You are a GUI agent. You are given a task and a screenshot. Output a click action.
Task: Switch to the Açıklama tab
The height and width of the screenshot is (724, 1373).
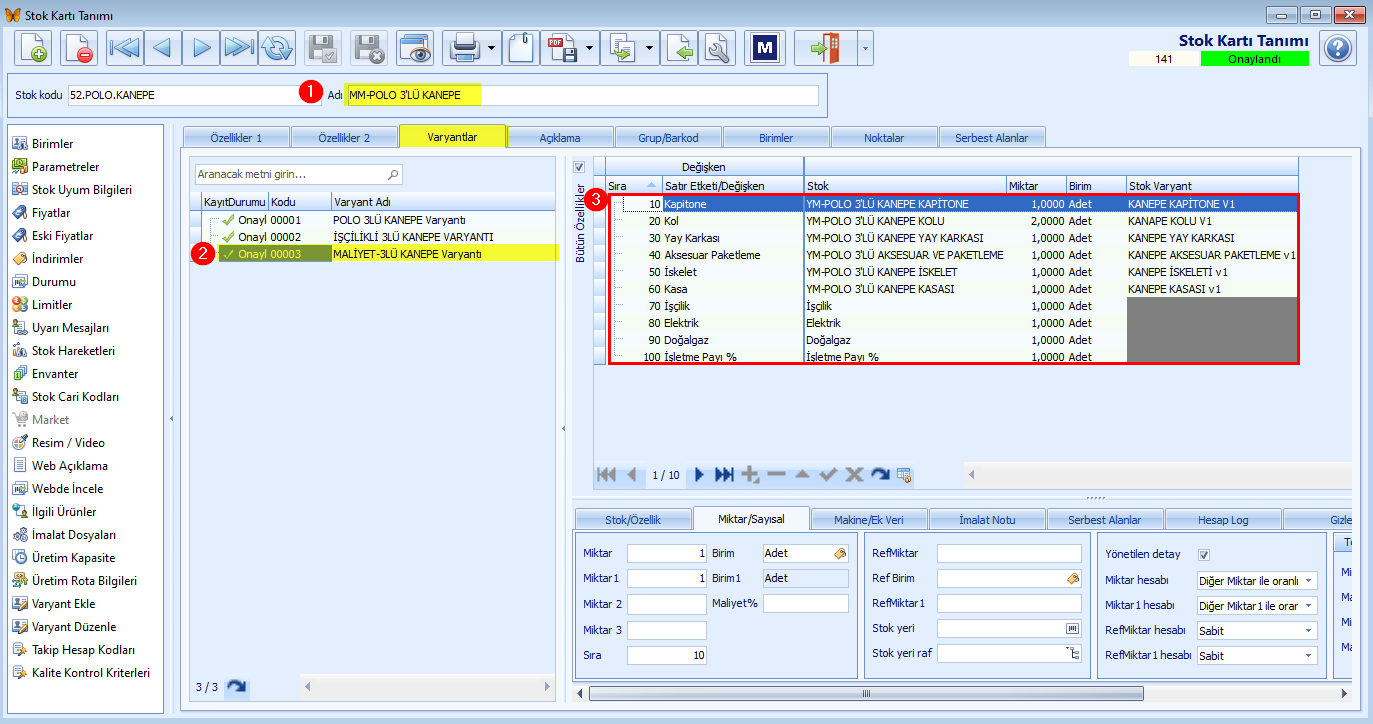[x=560, y=137]
